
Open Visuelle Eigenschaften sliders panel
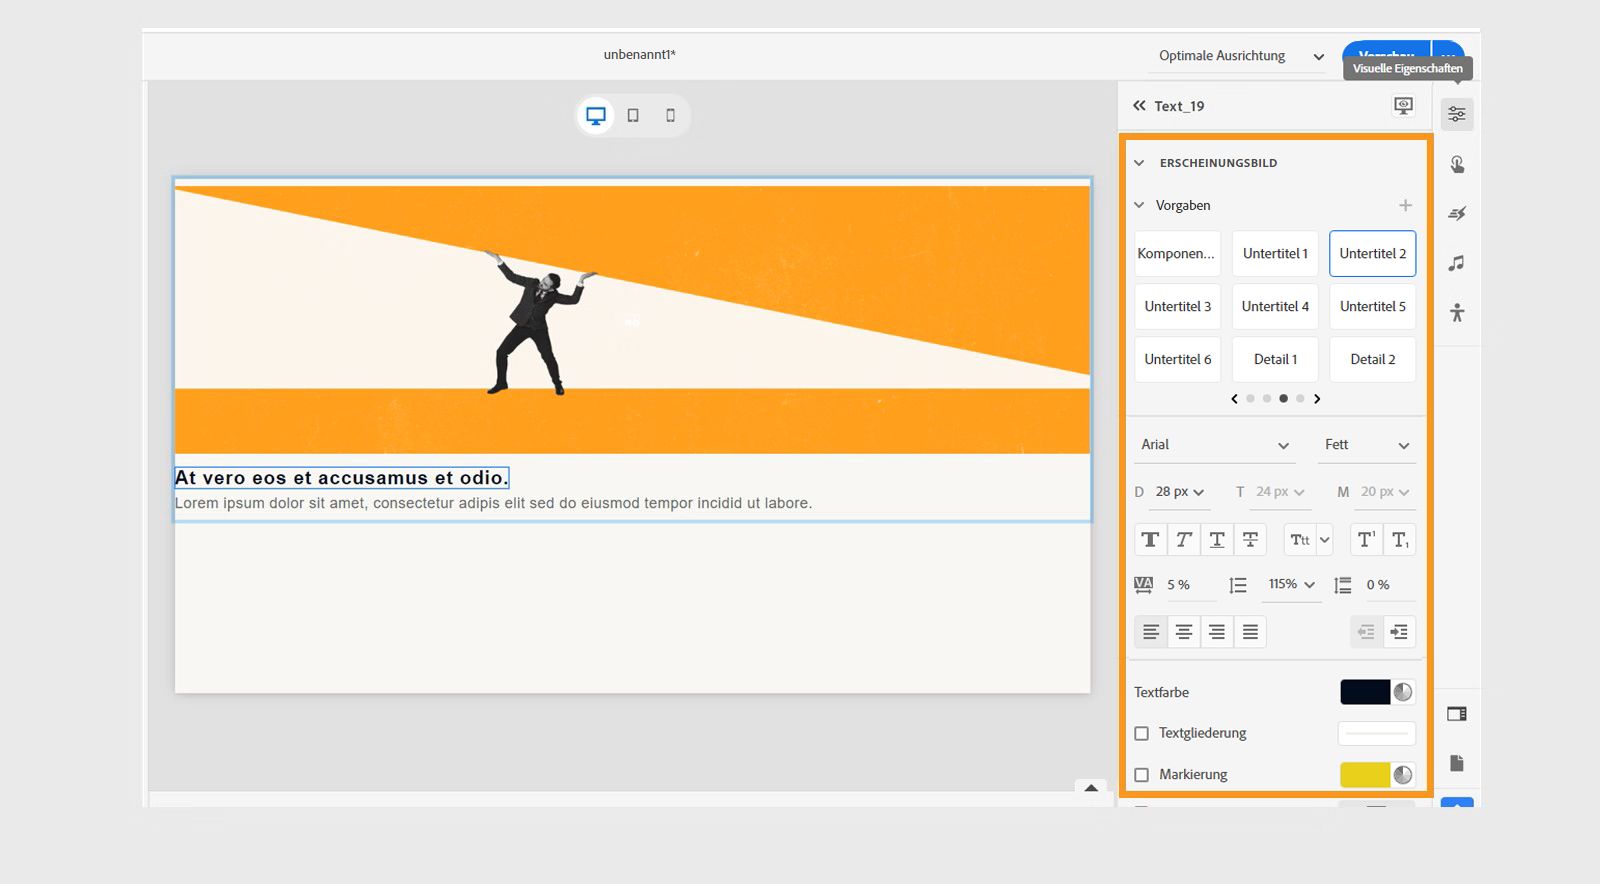[x=1457, y=114]
